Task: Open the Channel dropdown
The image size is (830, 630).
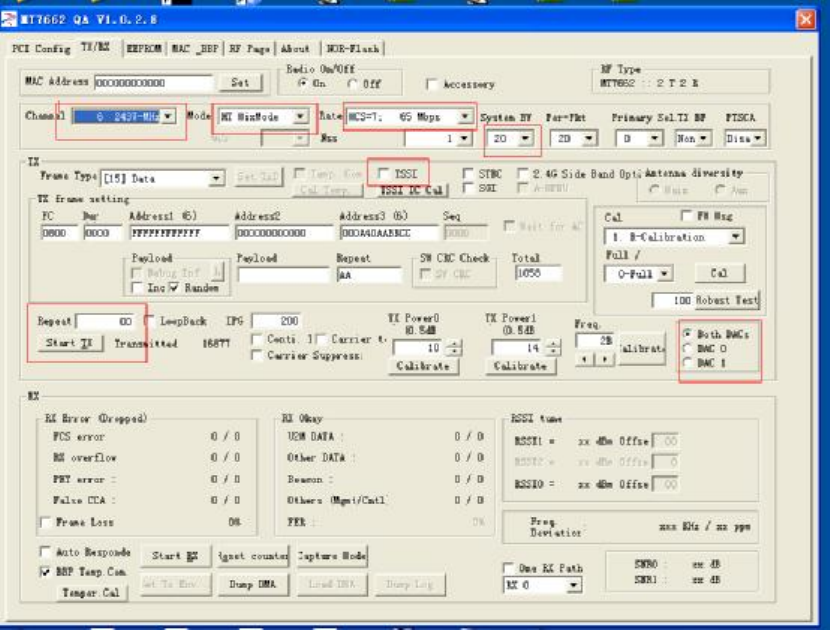Action: pyautogui.click(x=168, y=116)
